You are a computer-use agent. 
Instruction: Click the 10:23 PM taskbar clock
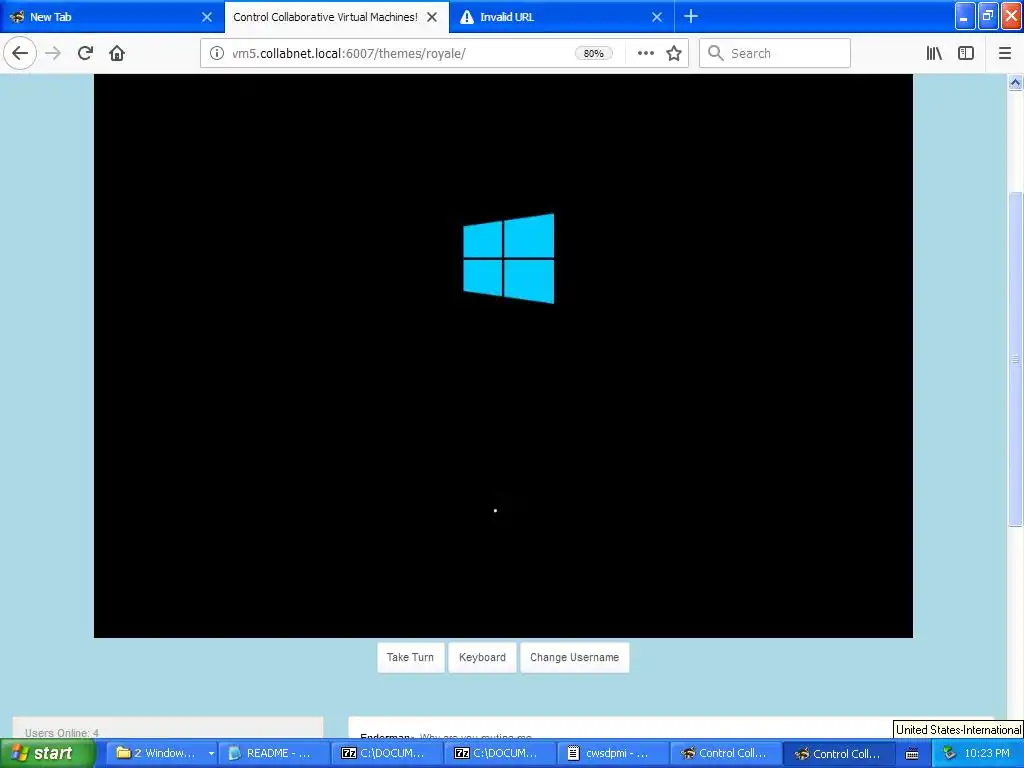click(x=987, y=753)
